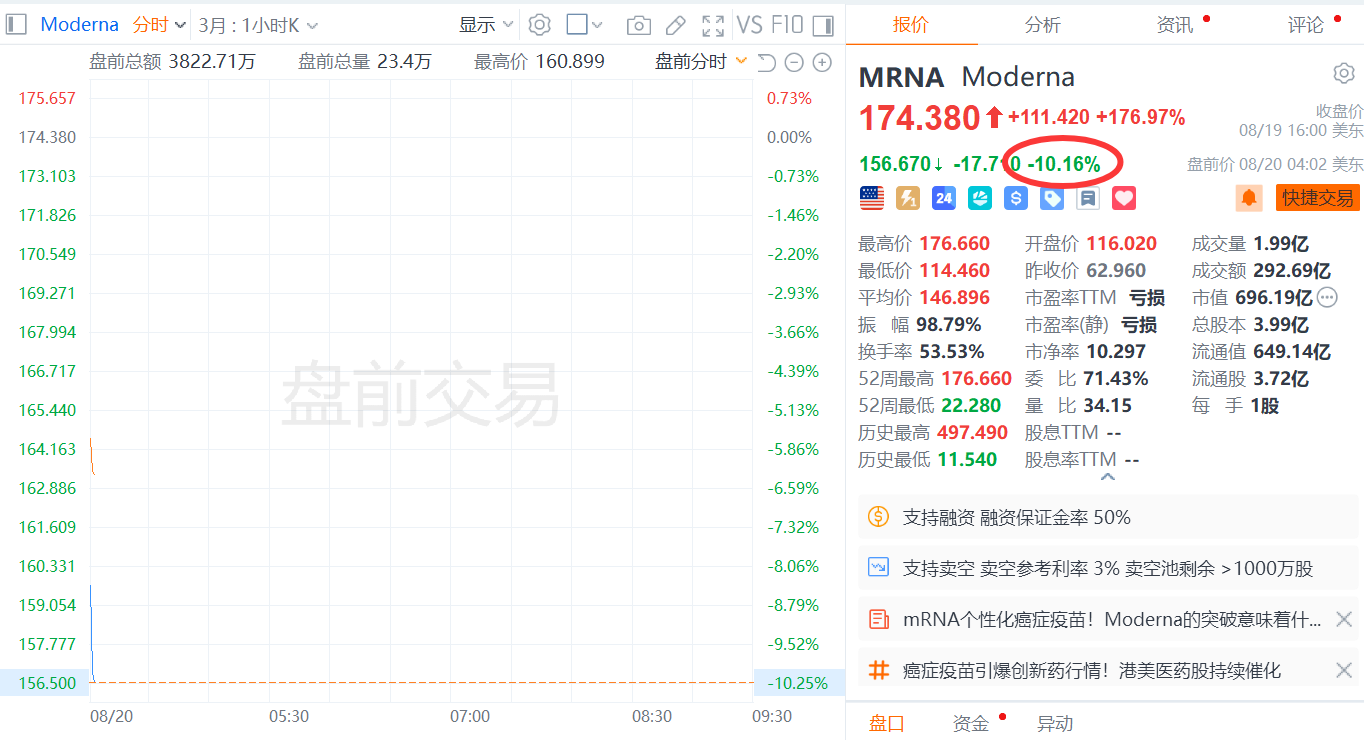Open the 癌症疫苗引爆创新药行情 topic link
This screenshot has width=1364, height=740.
point(1092,670)
